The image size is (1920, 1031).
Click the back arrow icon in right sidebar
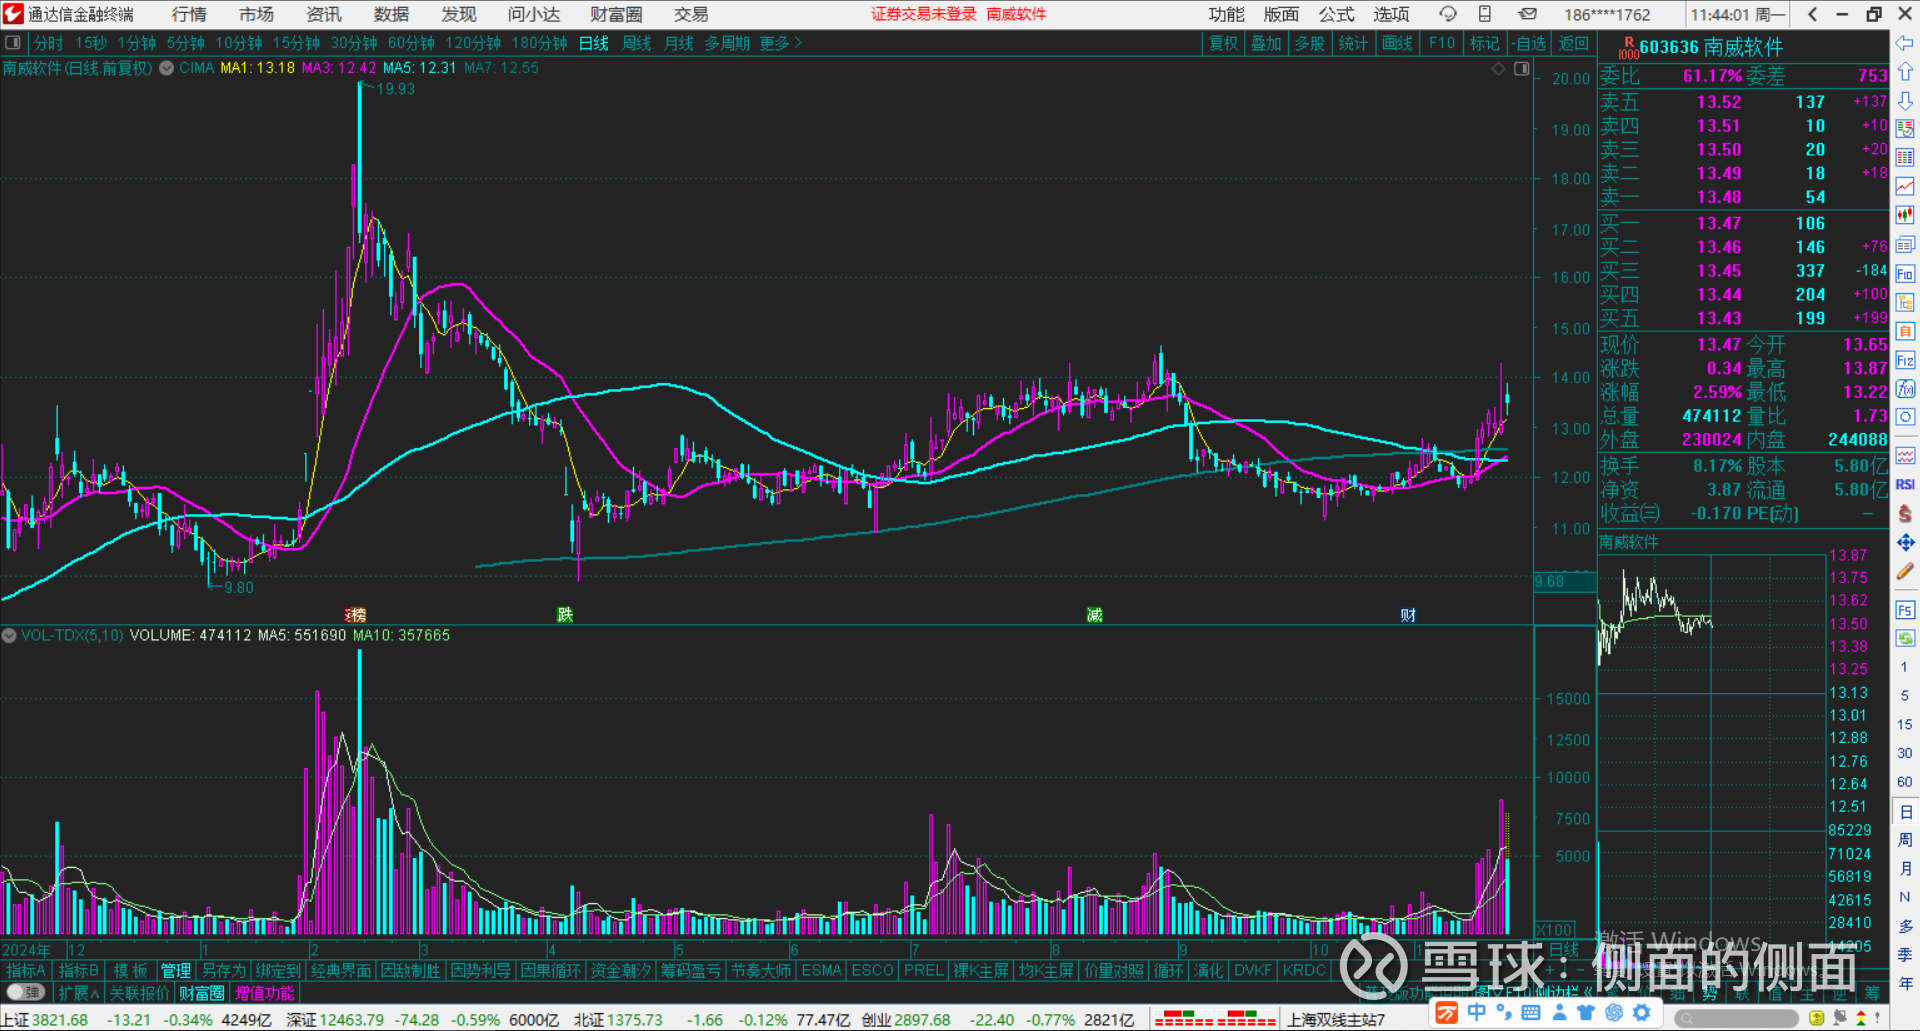(x=1905, y=43)
